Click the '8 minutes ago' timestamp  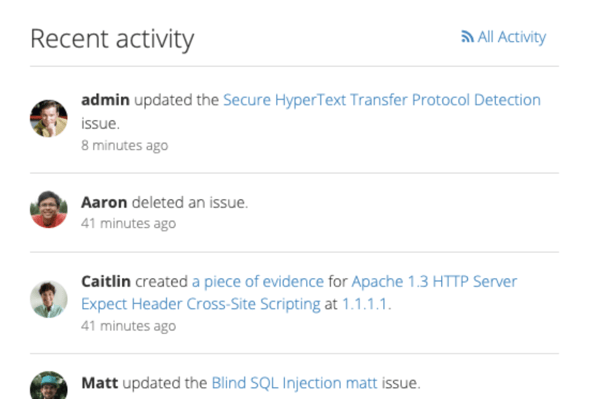(125, 145)
